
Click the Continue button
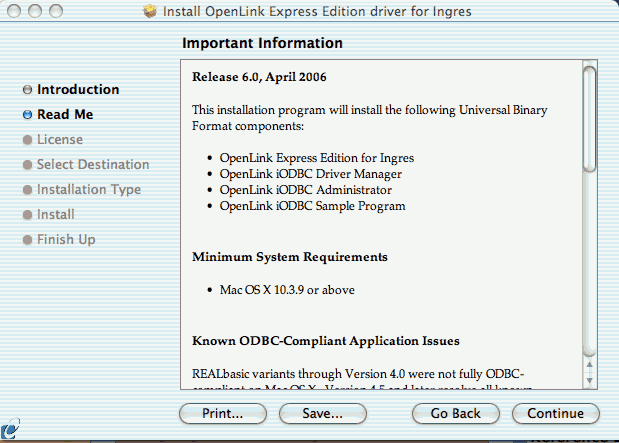pyautogui.click(x=555, y=413)
